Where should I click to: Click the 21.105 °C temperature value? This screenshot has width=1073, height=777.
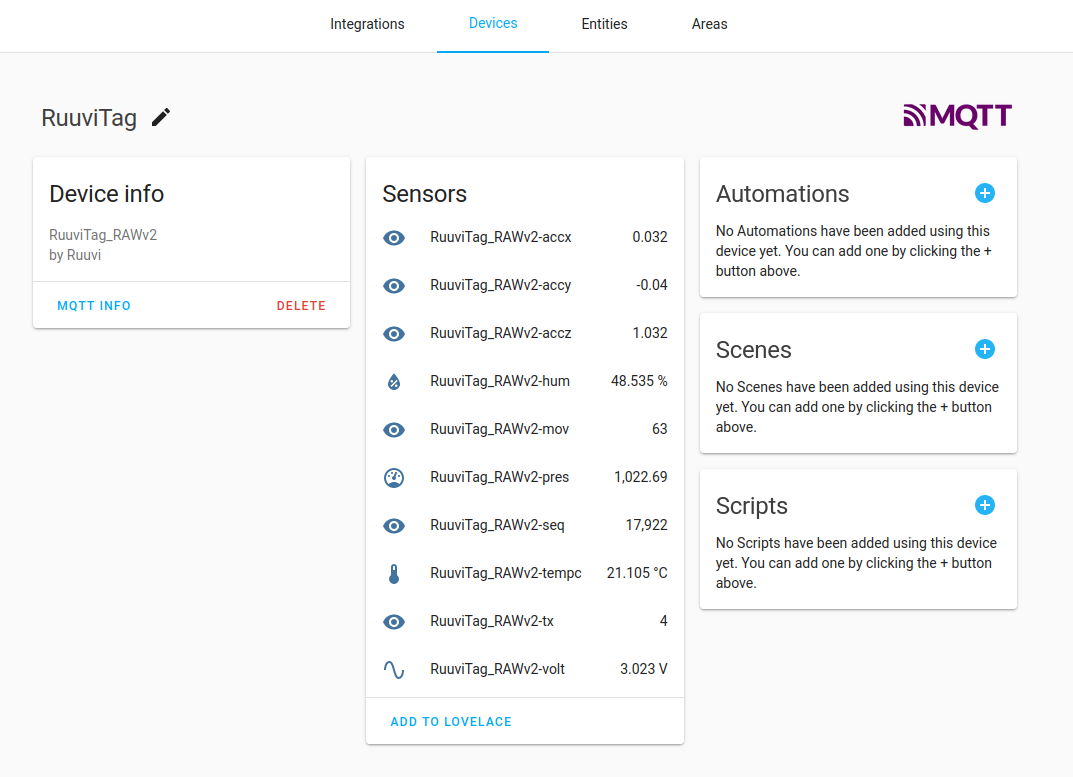[x=637, y=572]
